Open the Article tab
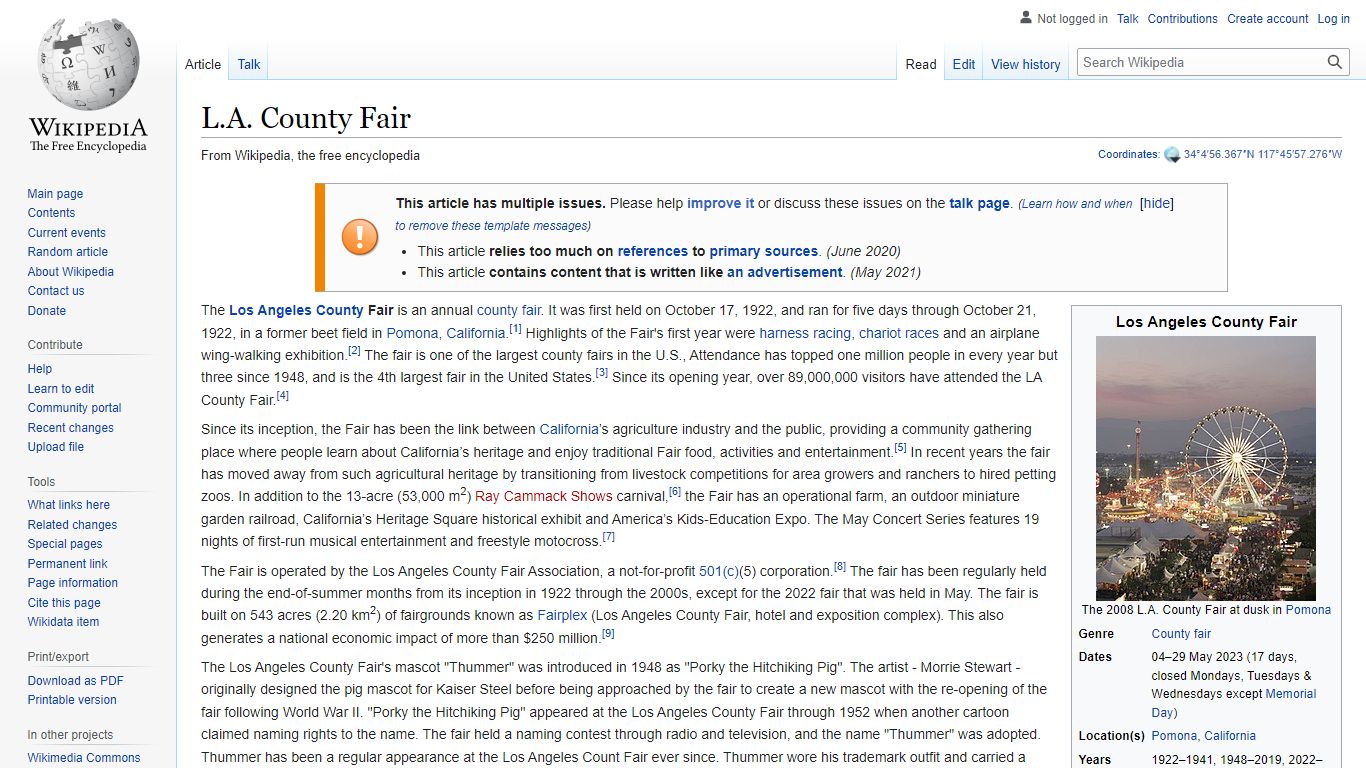Screen dimensions: 1366x768 click(203, 64)
